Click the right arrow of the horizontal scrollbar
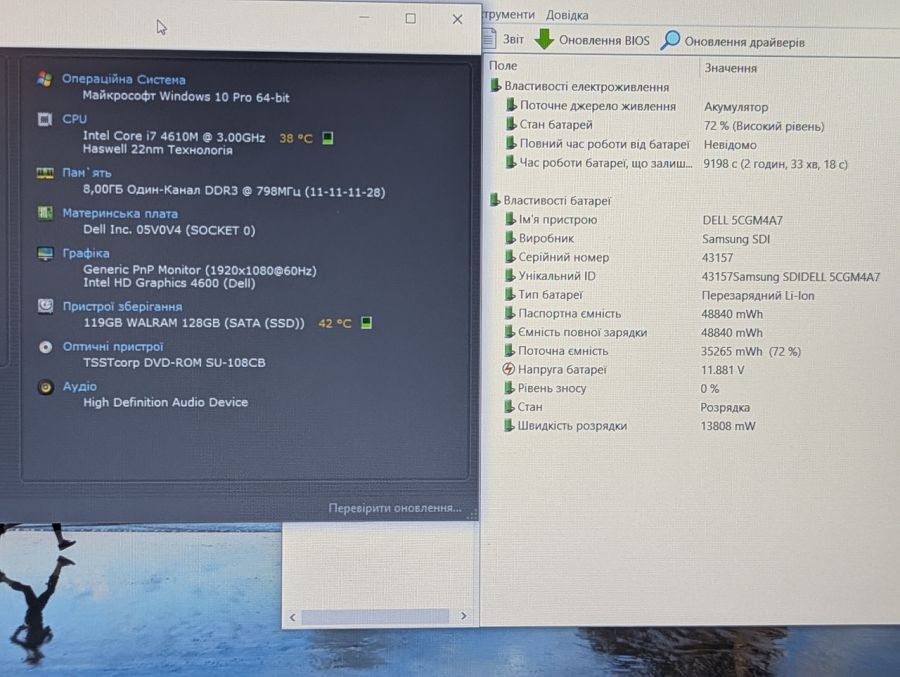The width and height of the screenshot is (900, 677). pyautogui.click(x=463, y=616)
